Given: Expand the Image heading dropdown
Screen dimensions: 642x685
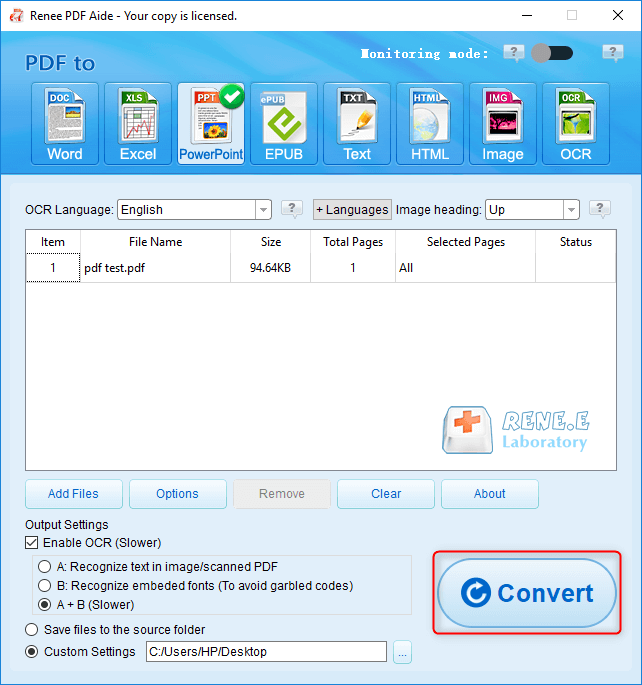Looking at the screenshot, I should [571, 210].
